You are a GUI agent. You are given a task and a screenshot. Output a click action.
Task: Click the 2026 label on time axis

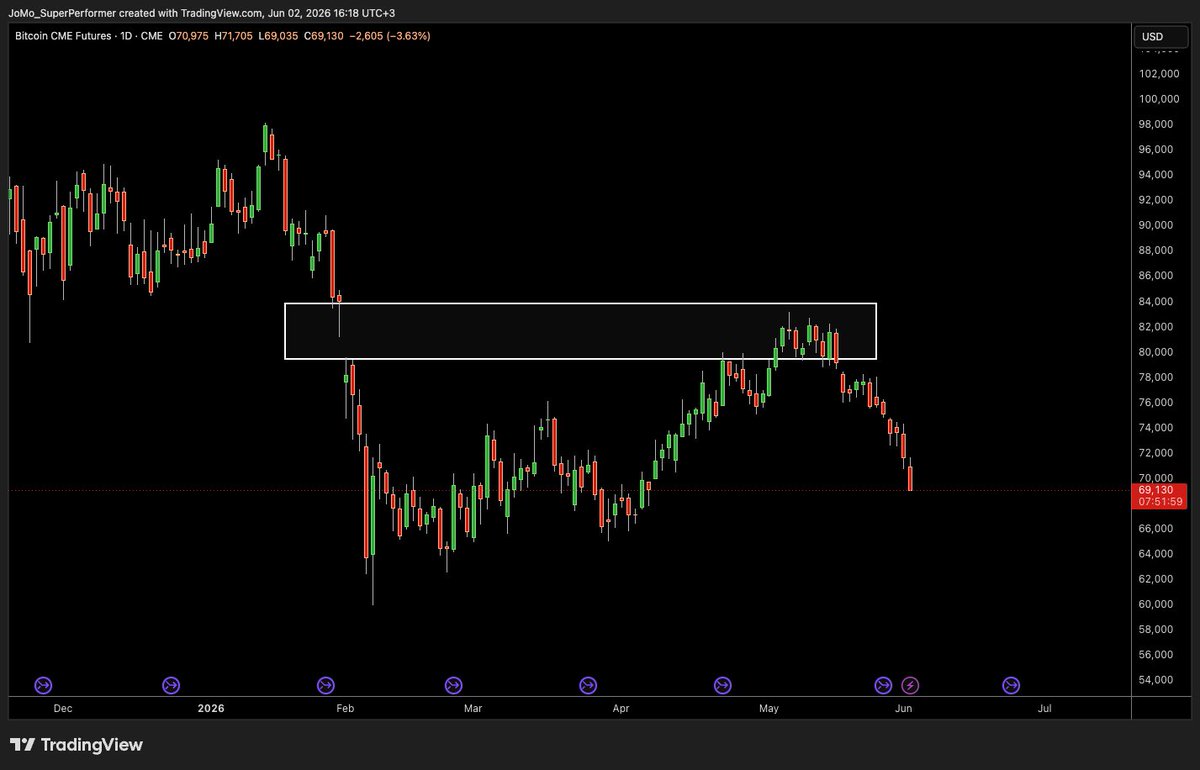pos(211,708)
